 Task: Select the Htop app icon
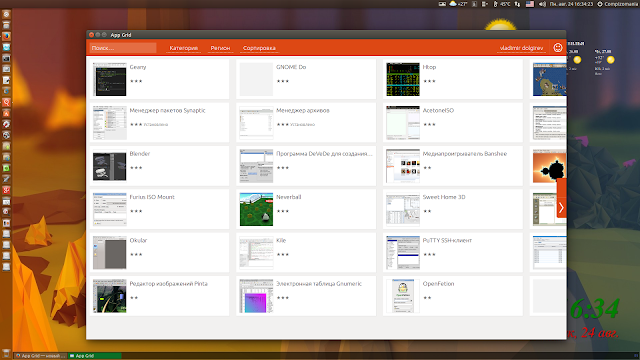403,79
